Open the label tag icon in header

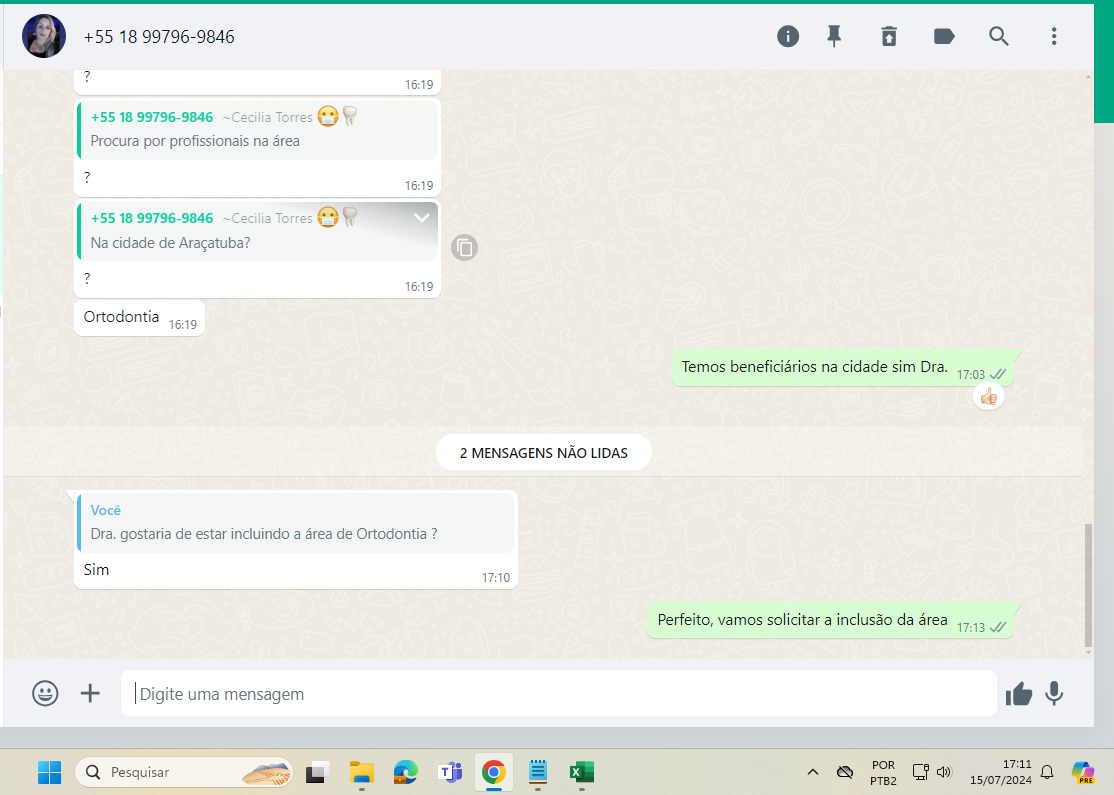(x=943, y=37)
